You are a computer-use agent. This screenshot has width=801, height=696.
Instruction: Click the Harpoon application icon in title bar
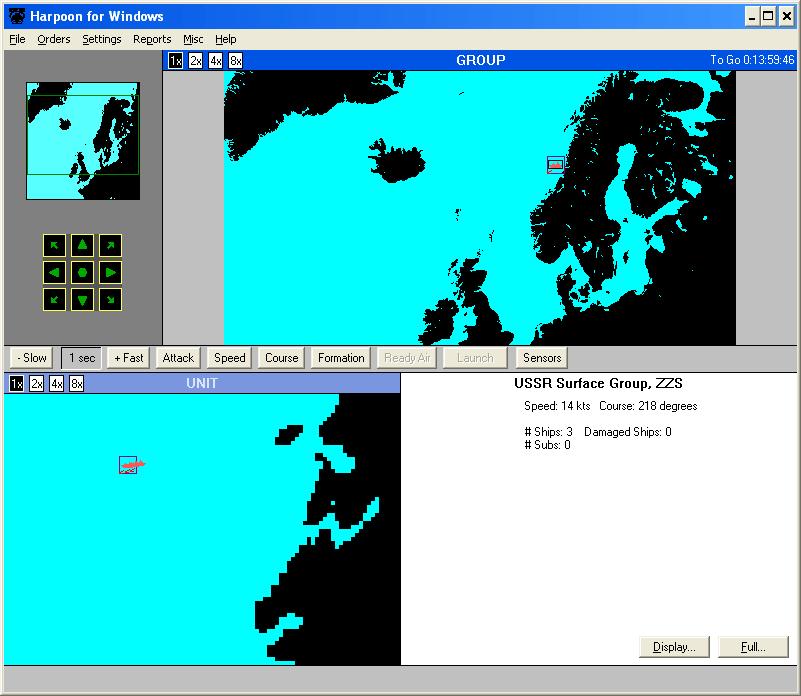(x=17, y=16)
